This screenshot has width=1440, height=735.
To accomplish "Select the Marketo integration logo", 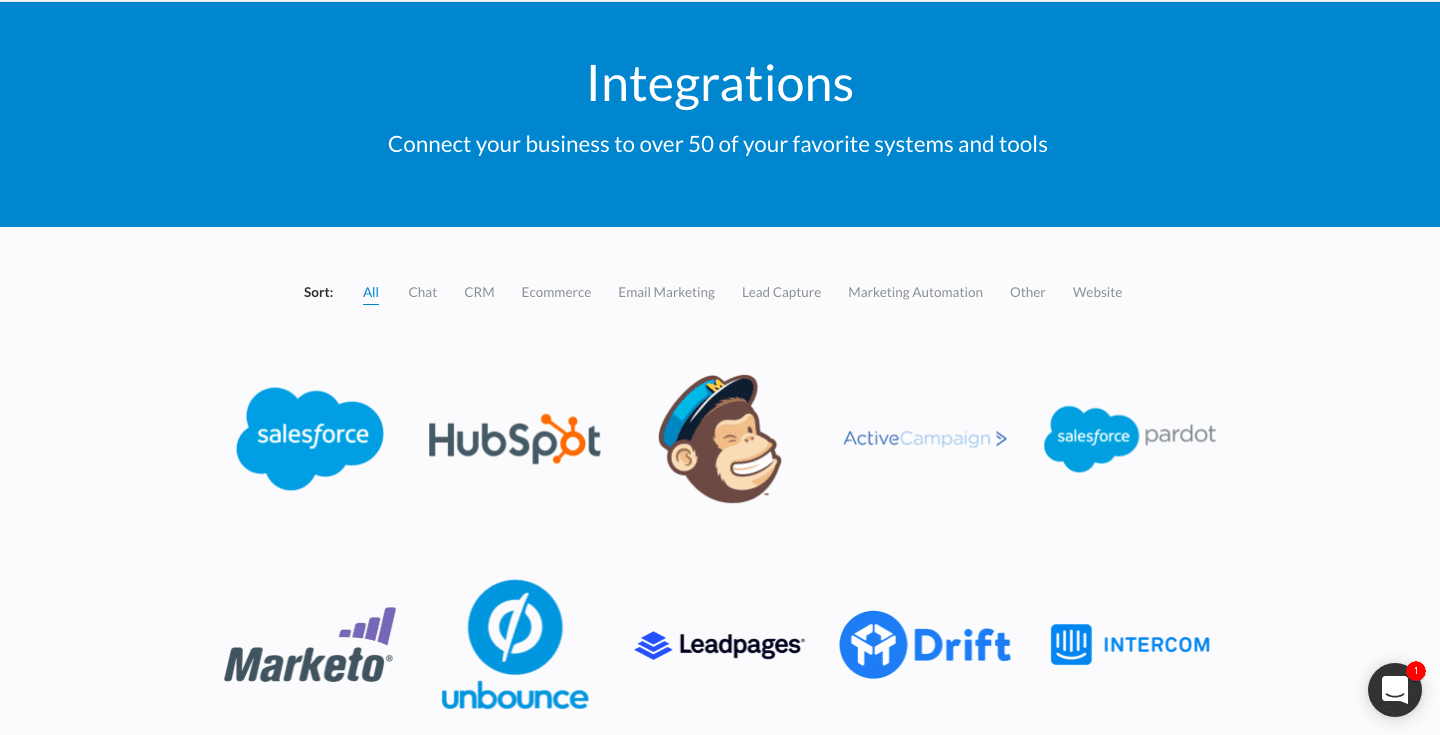I will point(310,645).
